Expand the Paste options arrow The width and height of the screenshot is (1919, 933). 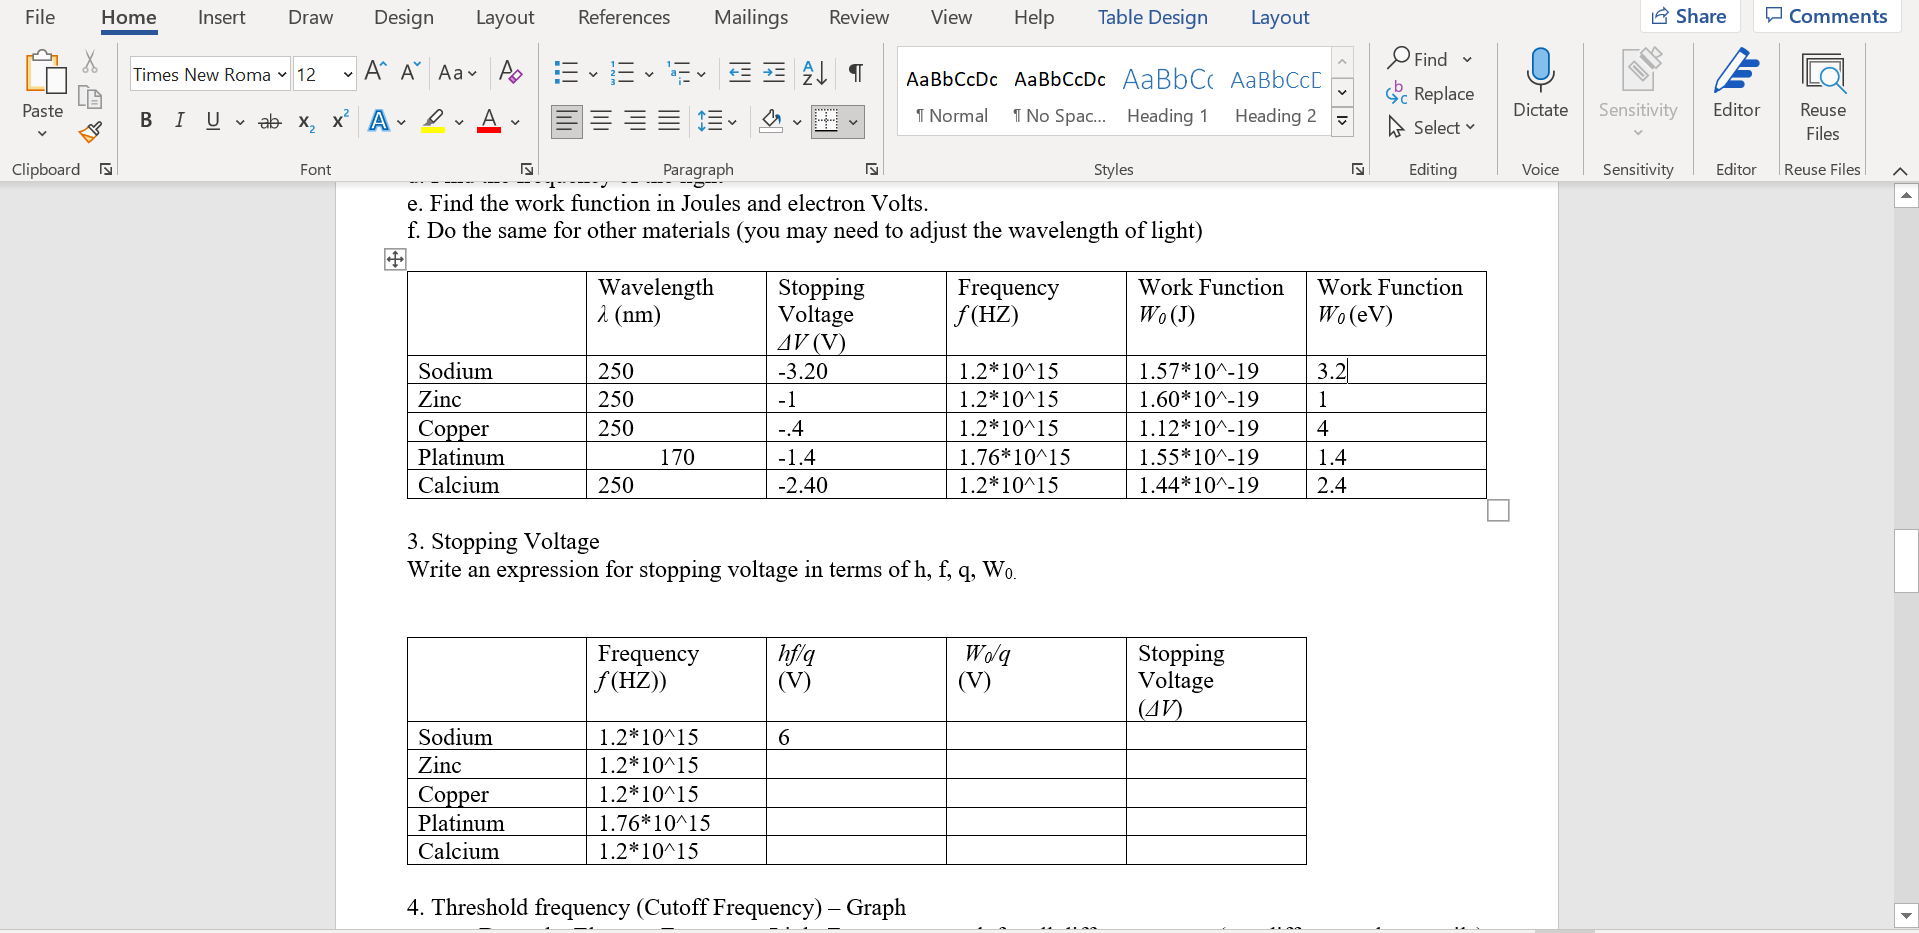point(42,134)
